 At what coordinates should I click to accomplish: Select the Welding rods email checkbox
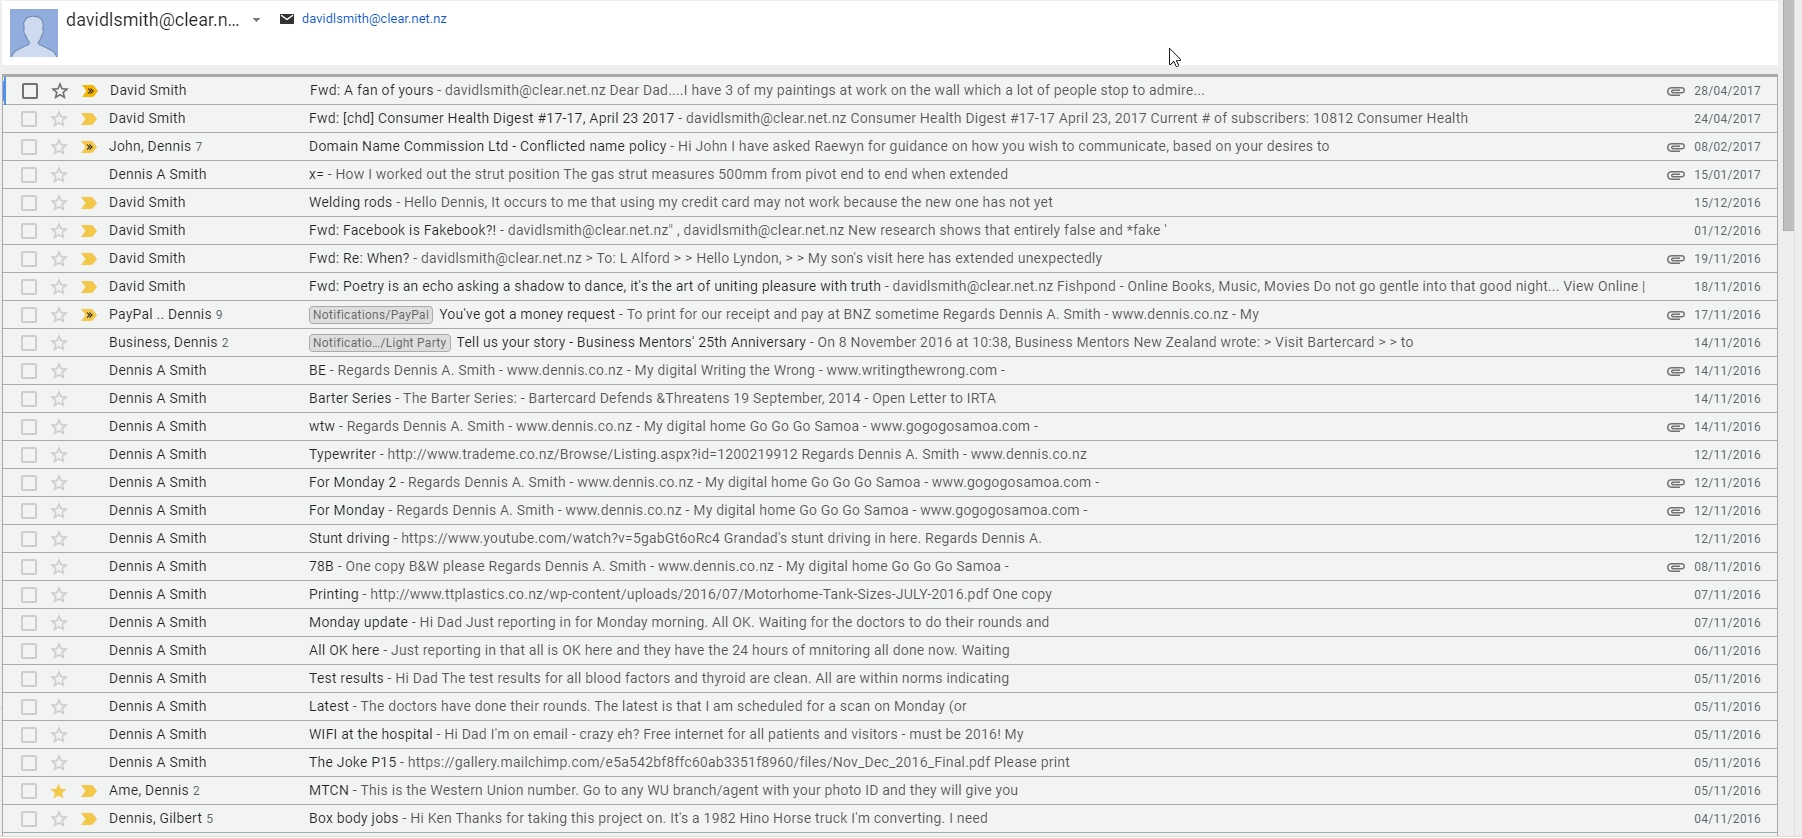(x=29, y=203)
